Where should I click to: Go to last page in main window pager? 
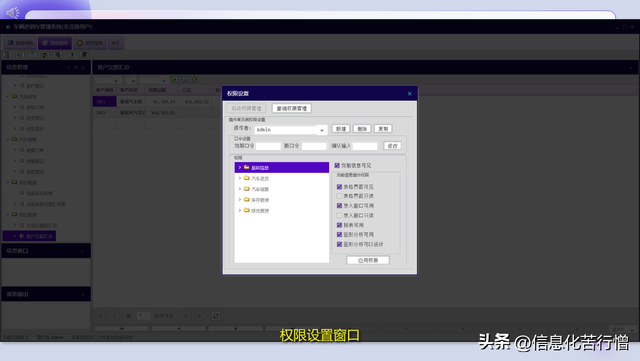tap(199, 316)
